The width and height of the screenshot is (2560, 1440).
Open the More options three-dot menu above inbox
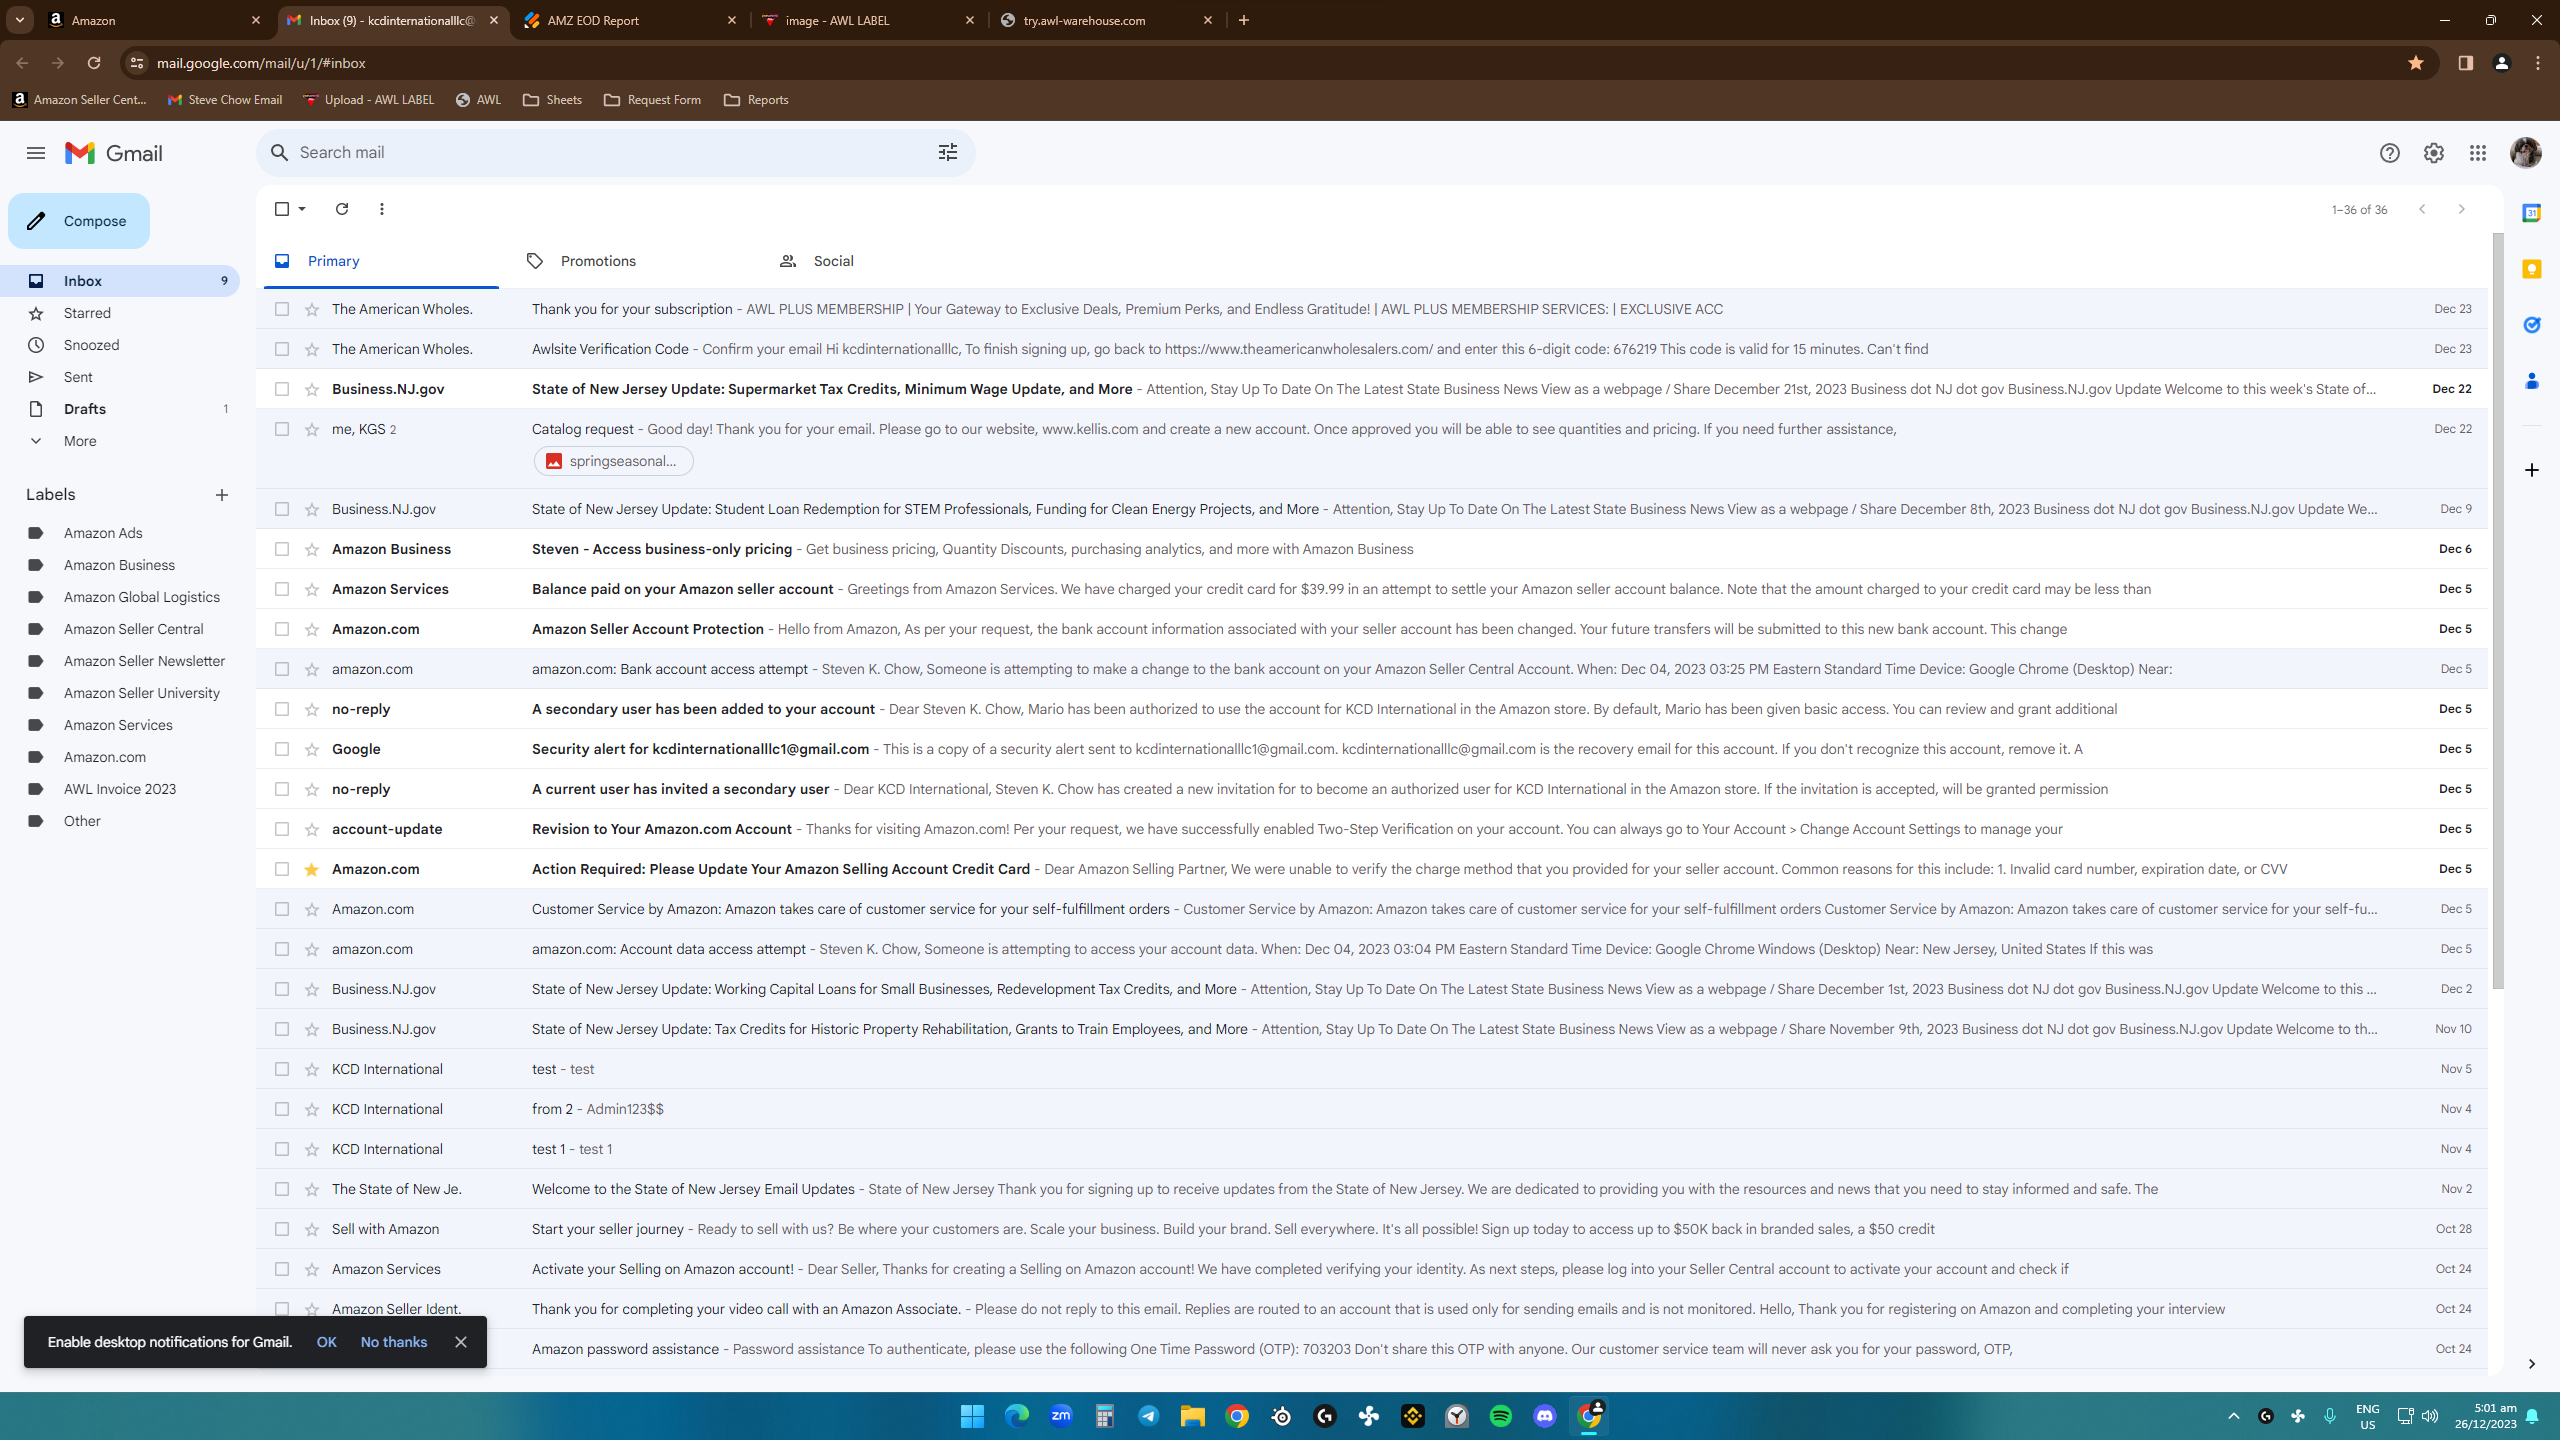[x=382, y=209]
